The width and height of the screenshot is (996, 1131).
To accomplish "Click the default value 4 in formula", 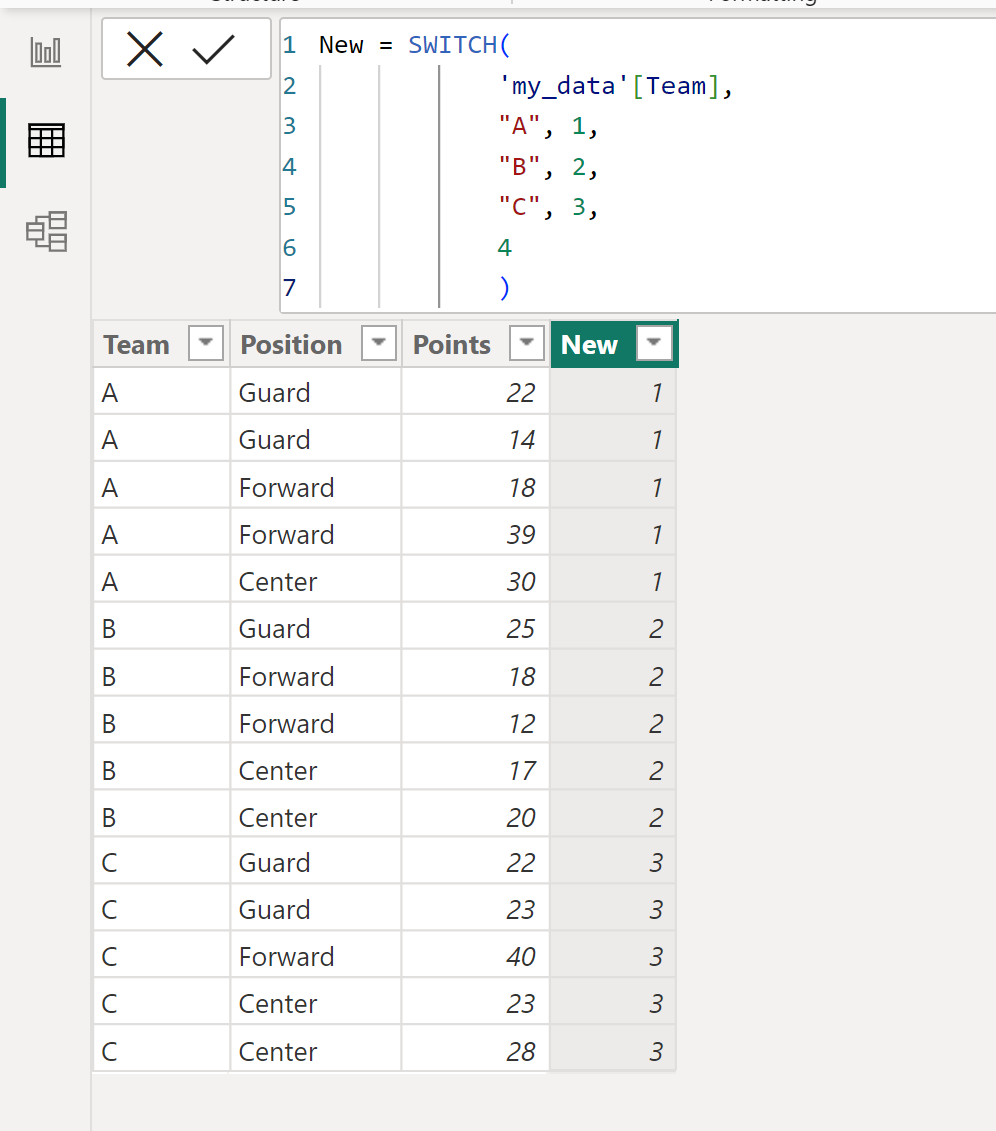I will [x=505, y=247].
